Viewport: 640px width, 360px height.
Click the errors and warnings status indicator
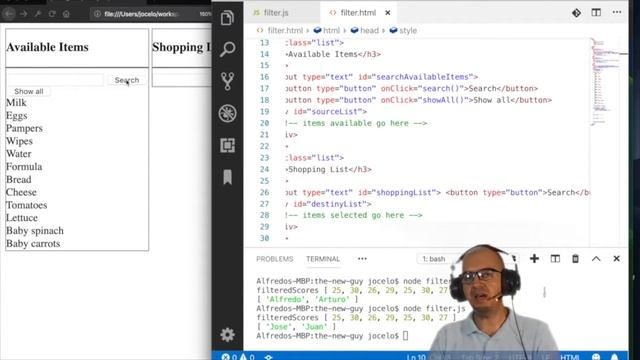coord(238,357)
